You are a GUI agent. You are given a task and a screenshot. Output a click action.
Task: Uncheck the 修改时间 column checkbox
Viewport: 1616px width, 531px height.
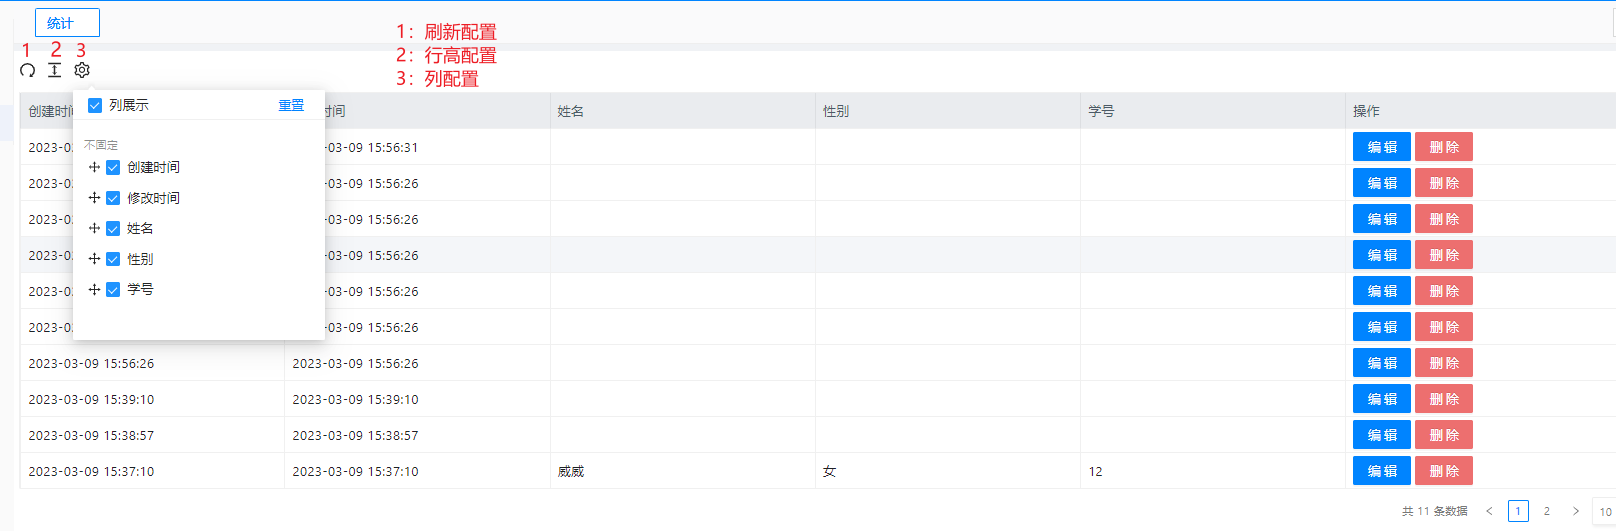click(113, 198)
